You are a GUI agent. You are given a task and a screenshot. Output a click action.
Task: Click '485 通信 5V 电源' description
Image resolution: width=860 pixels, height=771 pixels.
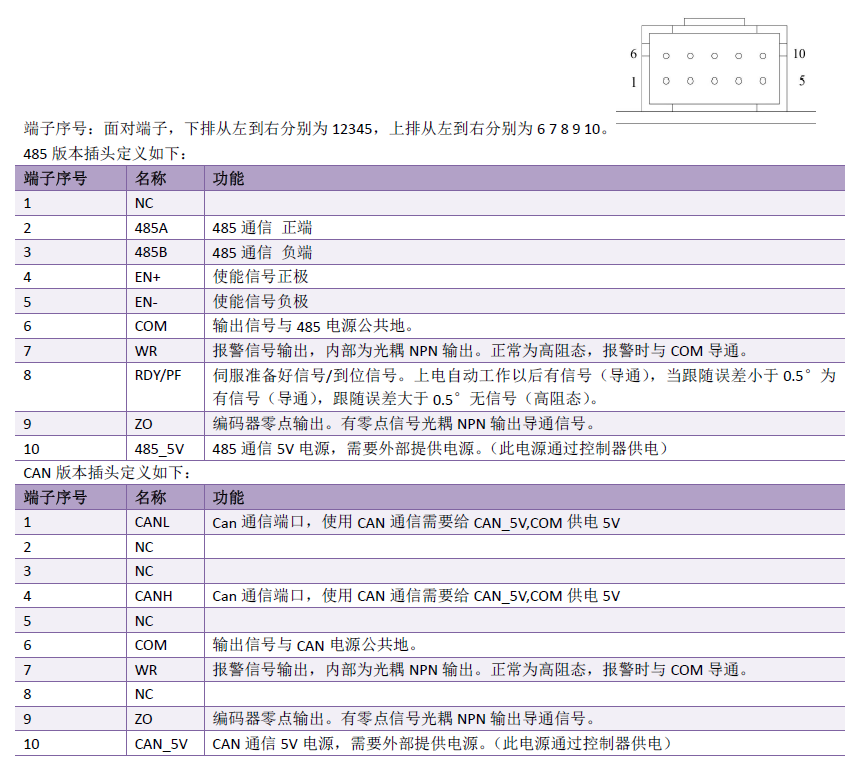[440, 449]
